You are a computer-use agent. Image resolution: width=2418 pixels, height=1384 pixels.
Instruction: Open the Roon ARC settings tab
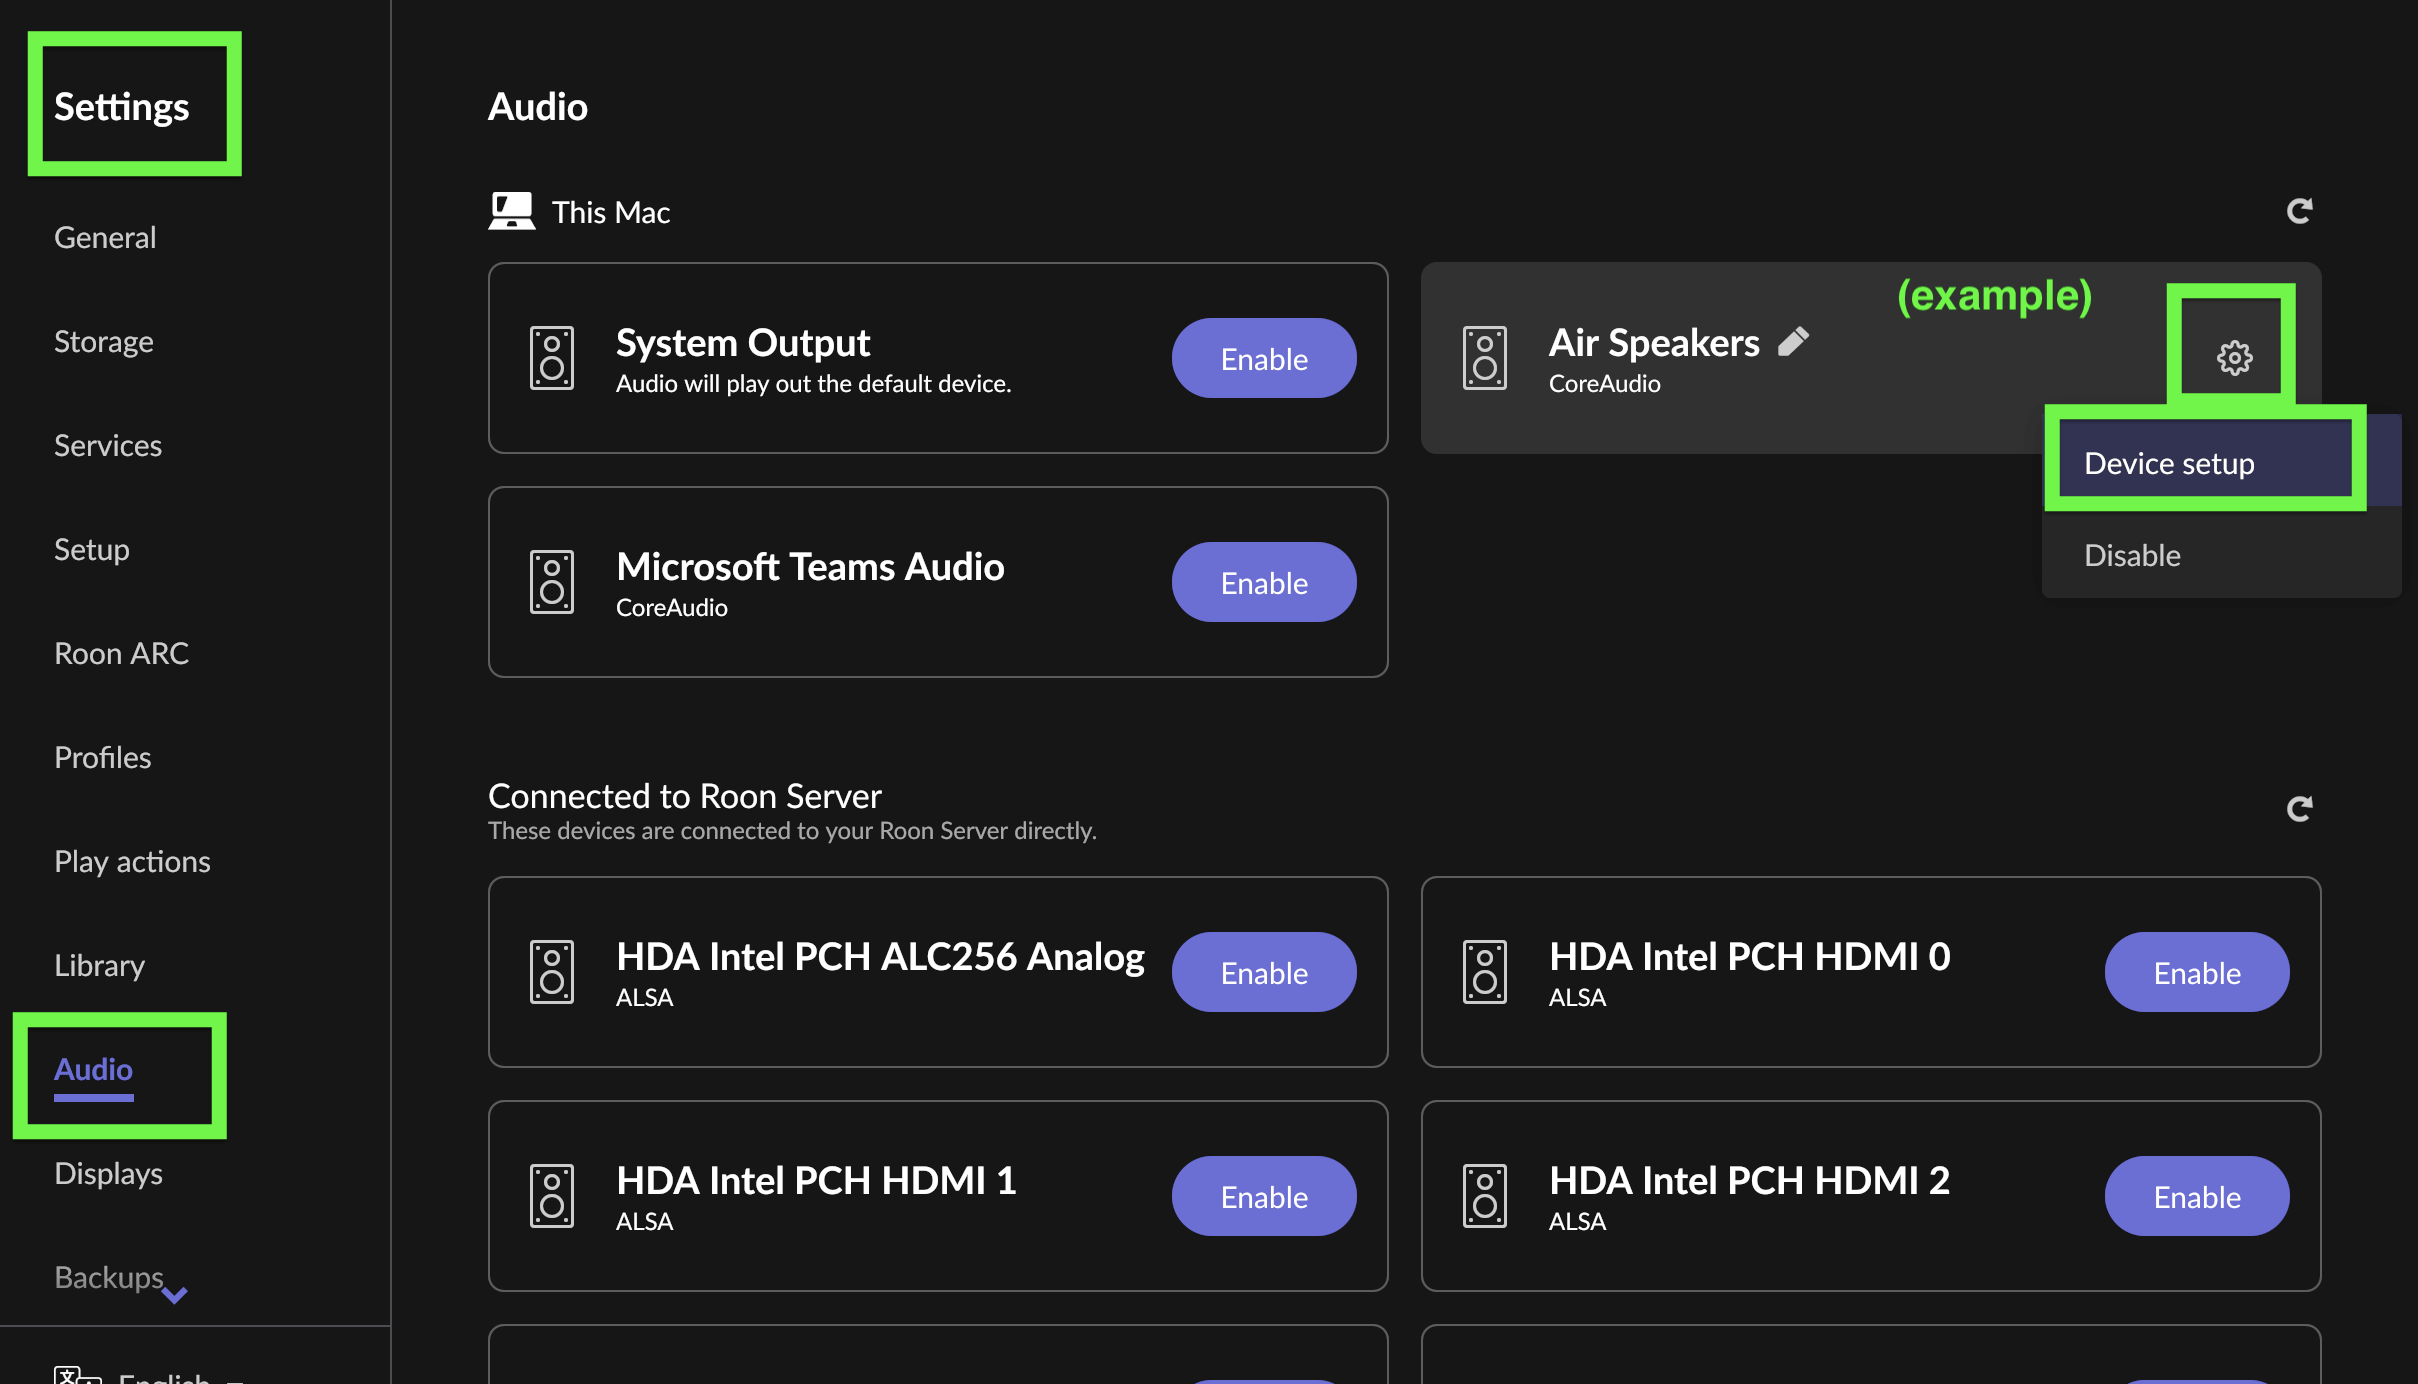(121, 654)
